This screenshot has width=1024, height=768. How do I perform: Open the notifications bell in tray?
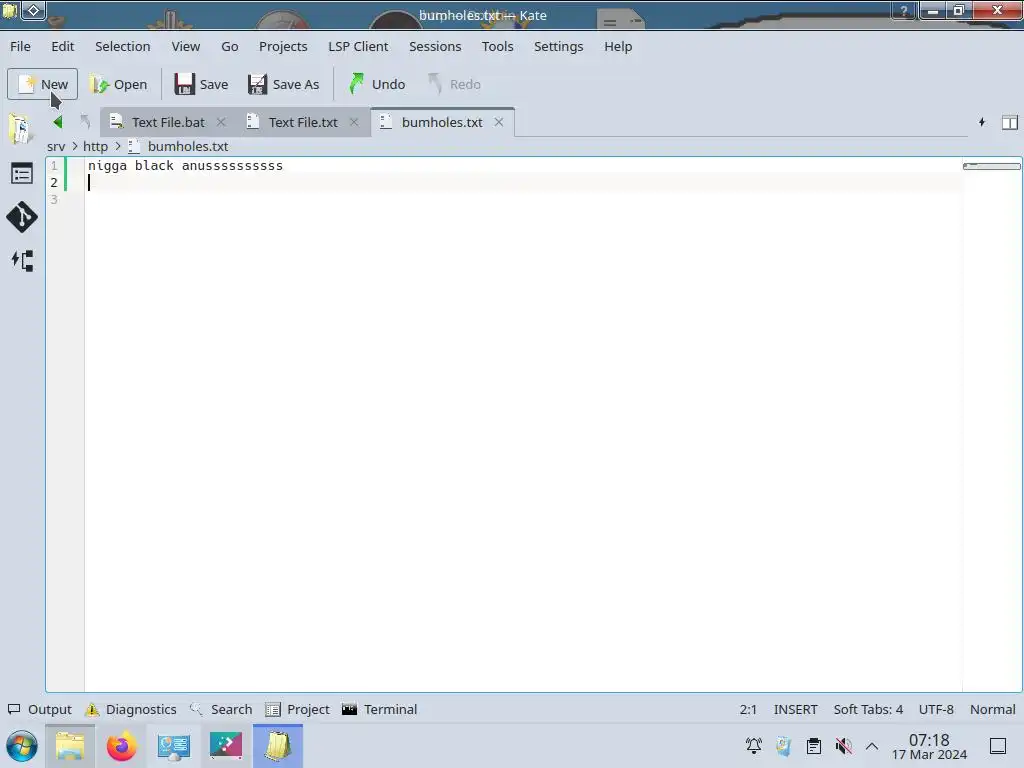click(x=754, y=745)
